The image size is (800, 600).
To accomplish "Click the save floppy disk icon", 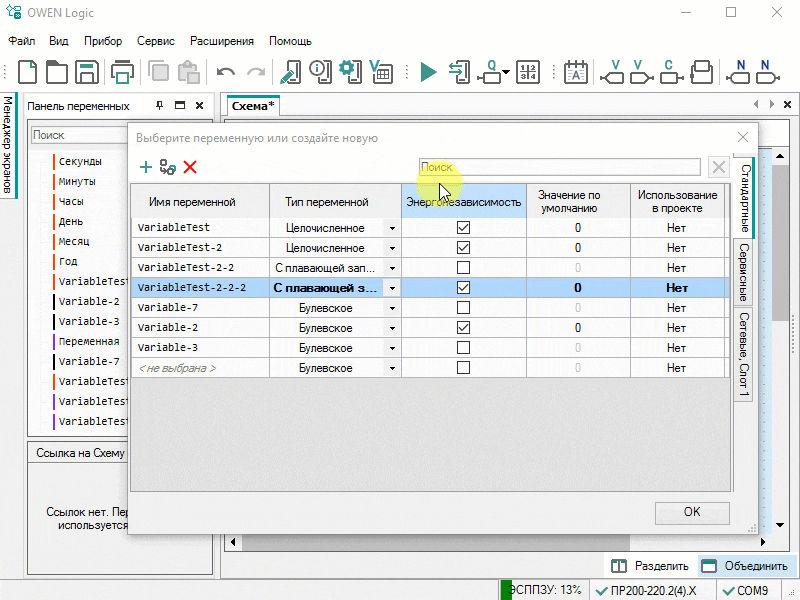I will pyautogui.click(x=87, y=72).
